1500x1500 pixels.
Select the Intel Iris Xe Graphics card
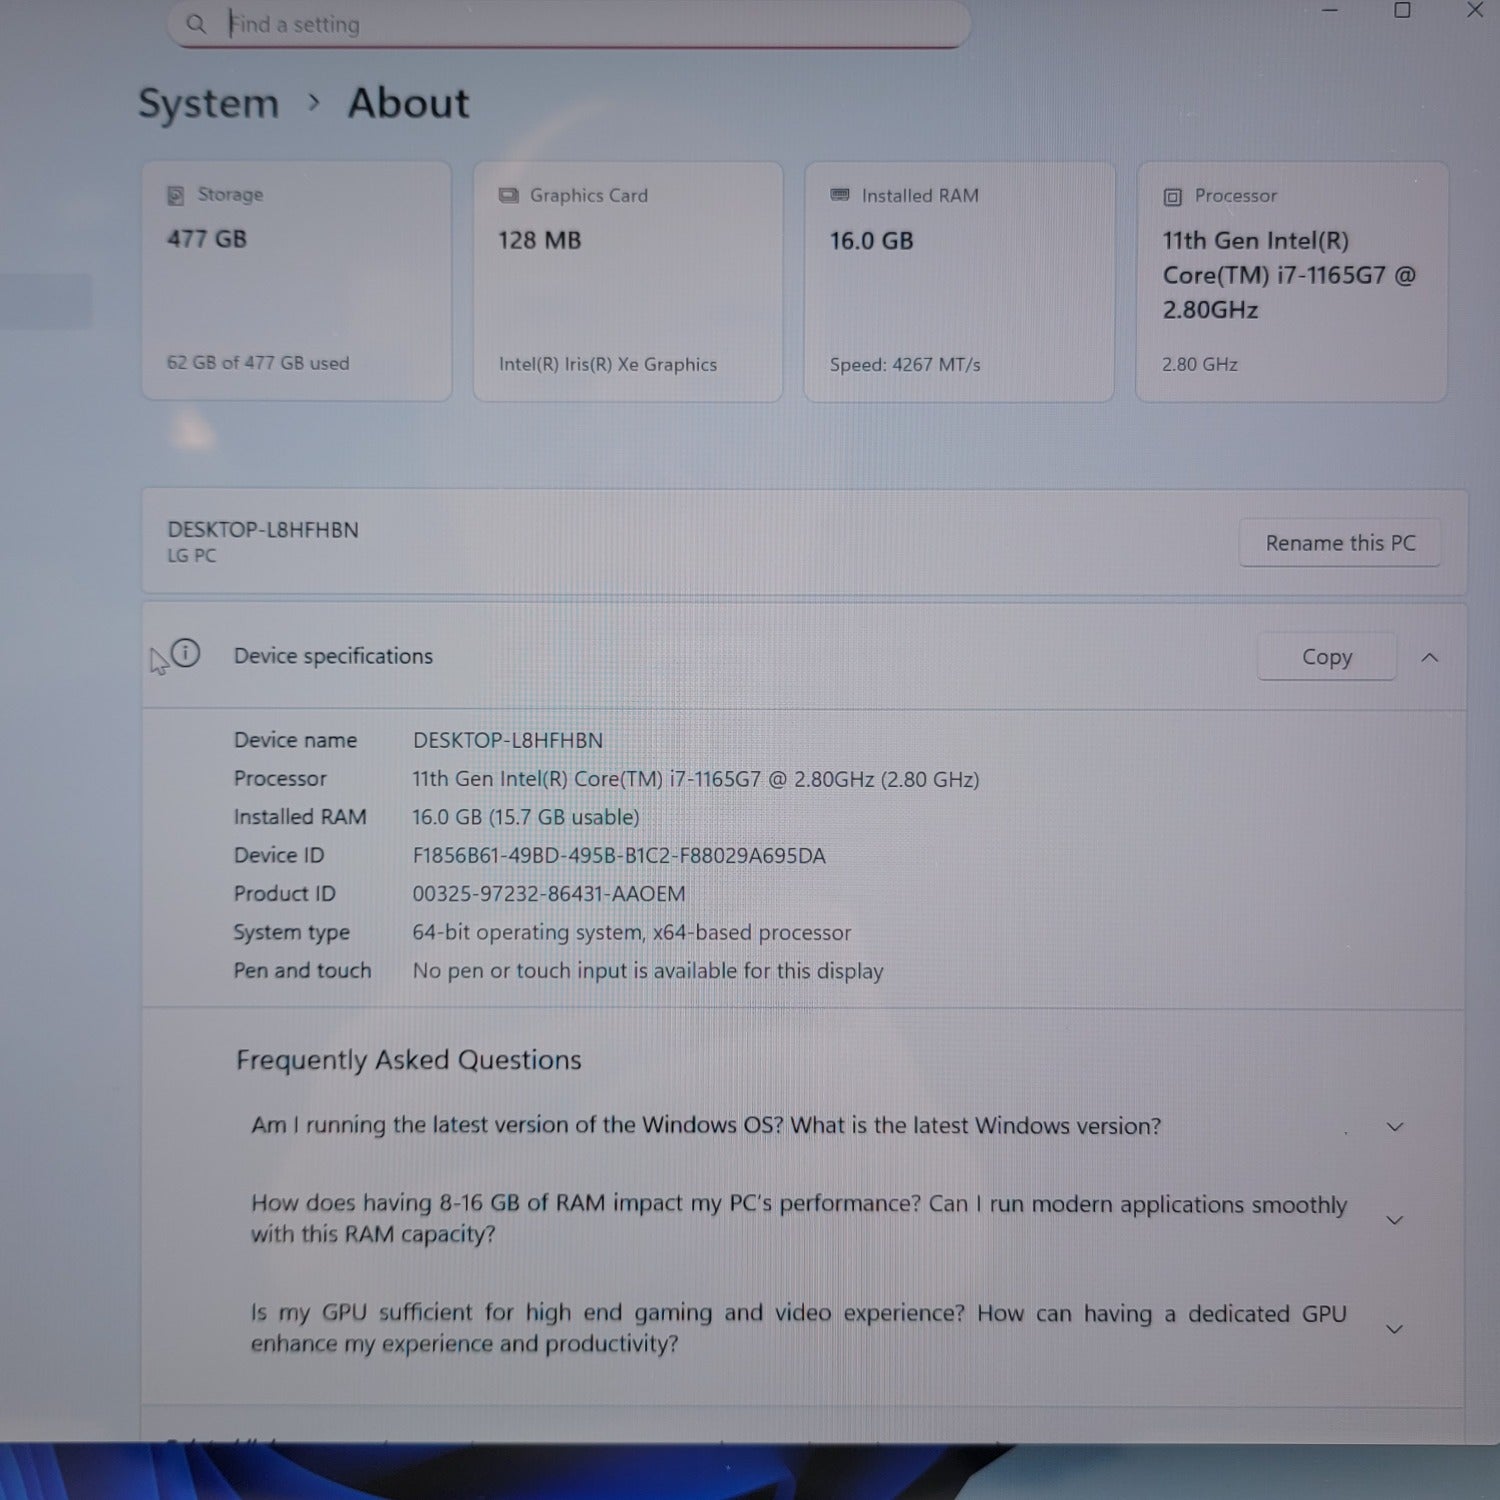pyautogui.click(x=627, y=282)
